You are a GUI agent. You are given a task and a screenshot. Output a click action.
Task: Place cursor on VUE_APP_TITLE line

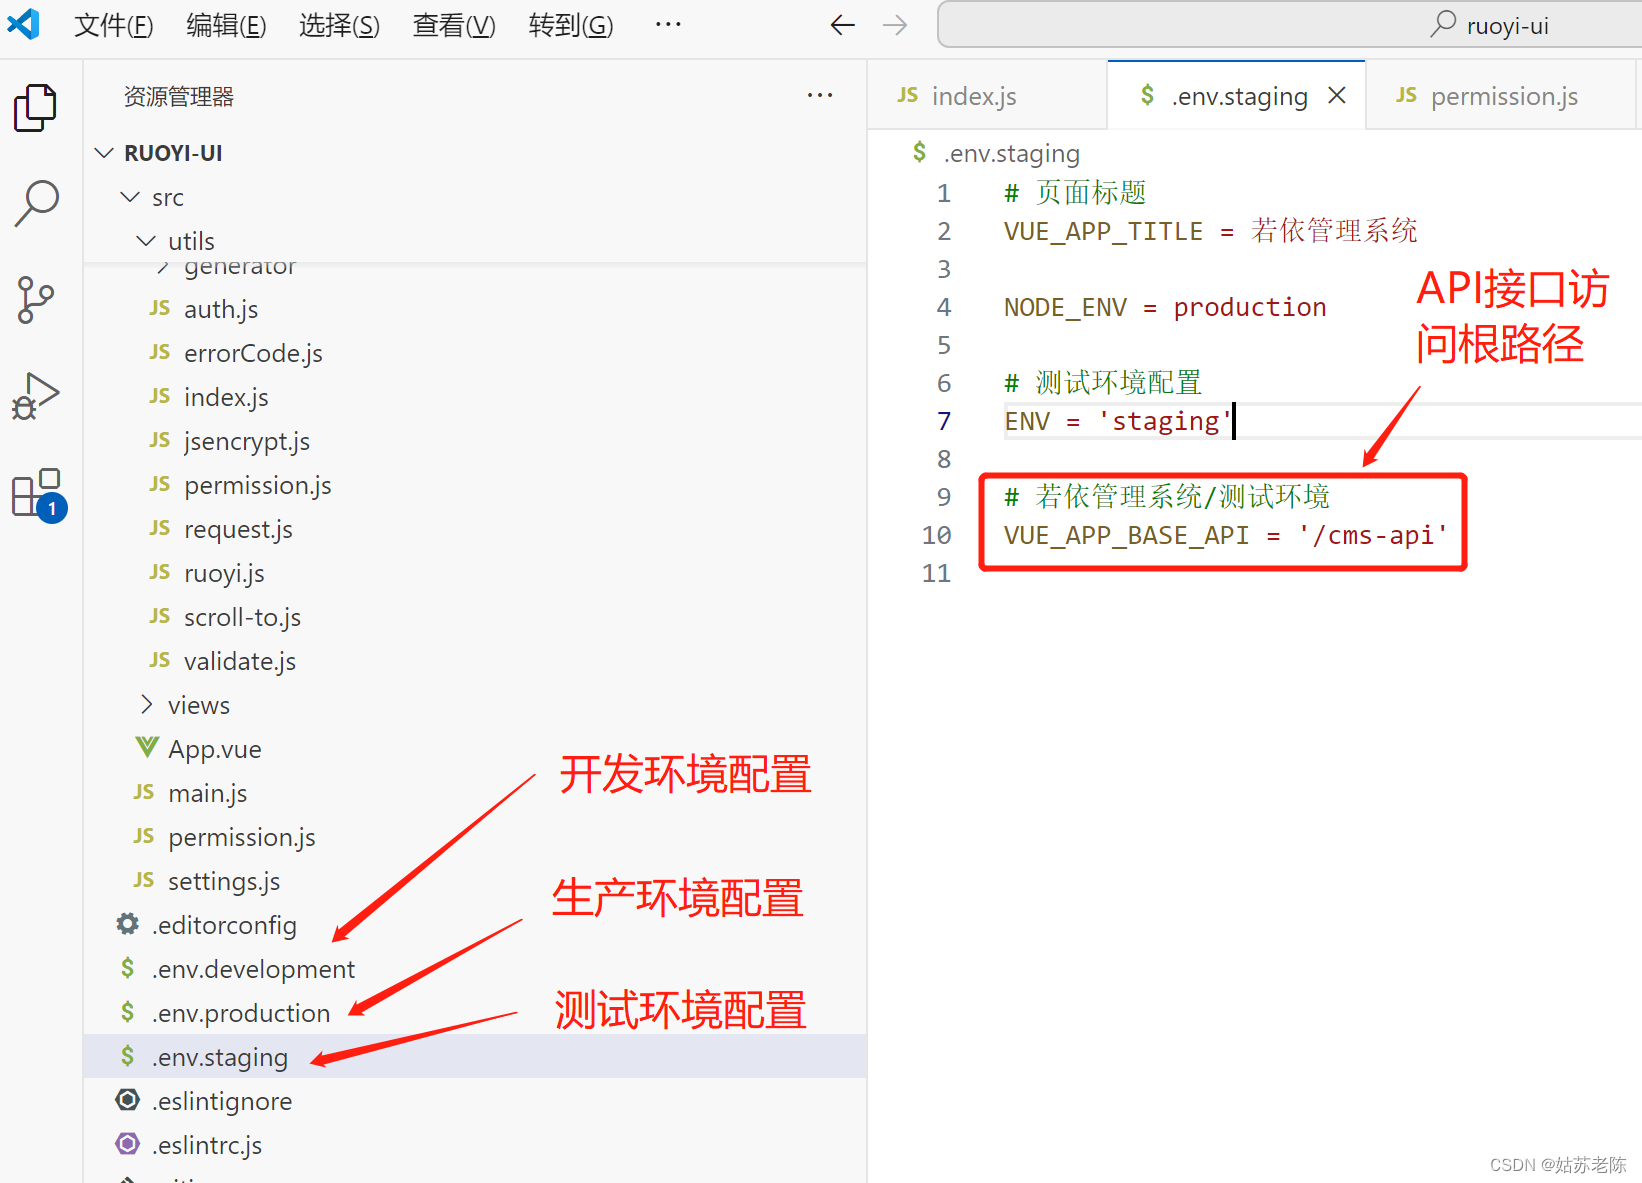tap(1210, 231)
